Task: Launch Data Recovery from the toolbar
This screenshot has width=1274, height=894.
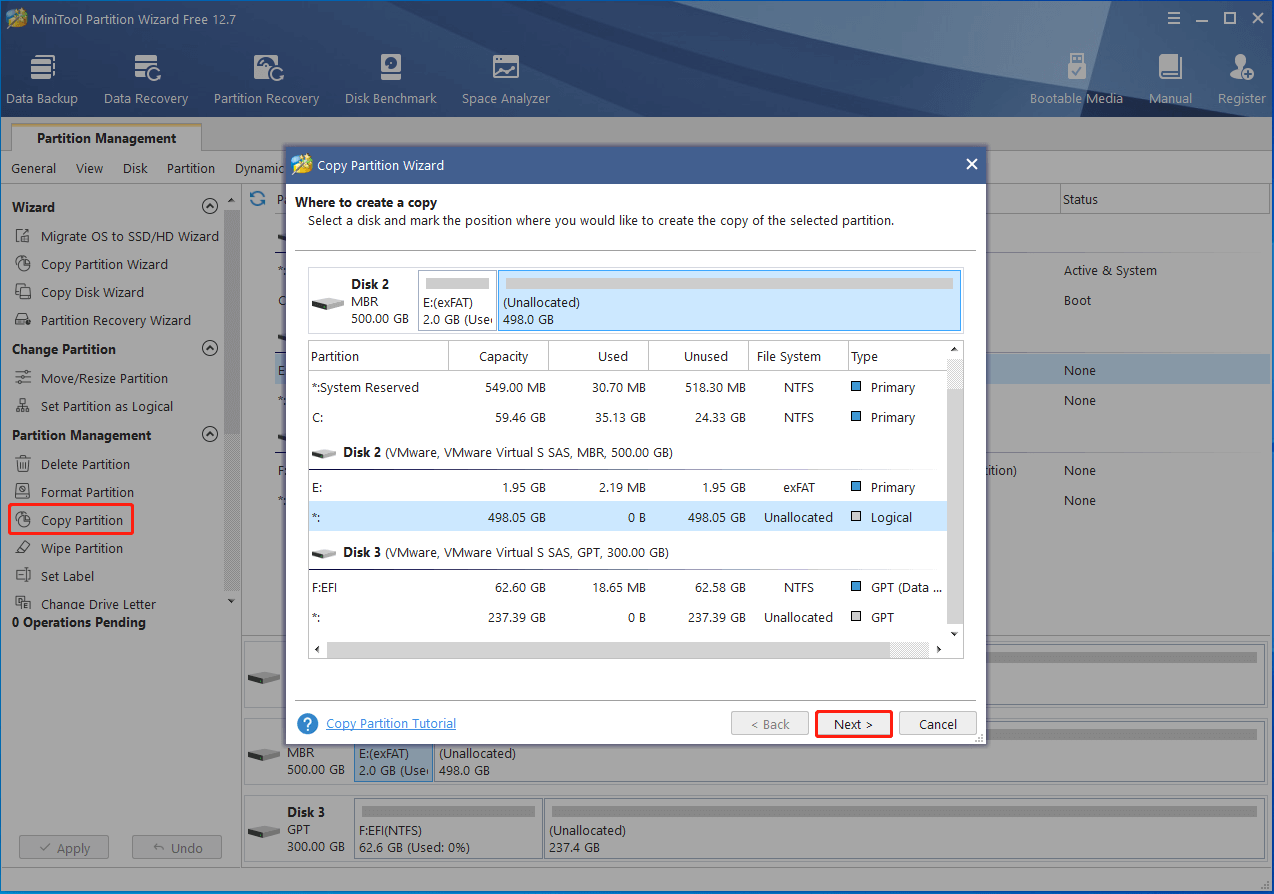Action: pos(146,80)
